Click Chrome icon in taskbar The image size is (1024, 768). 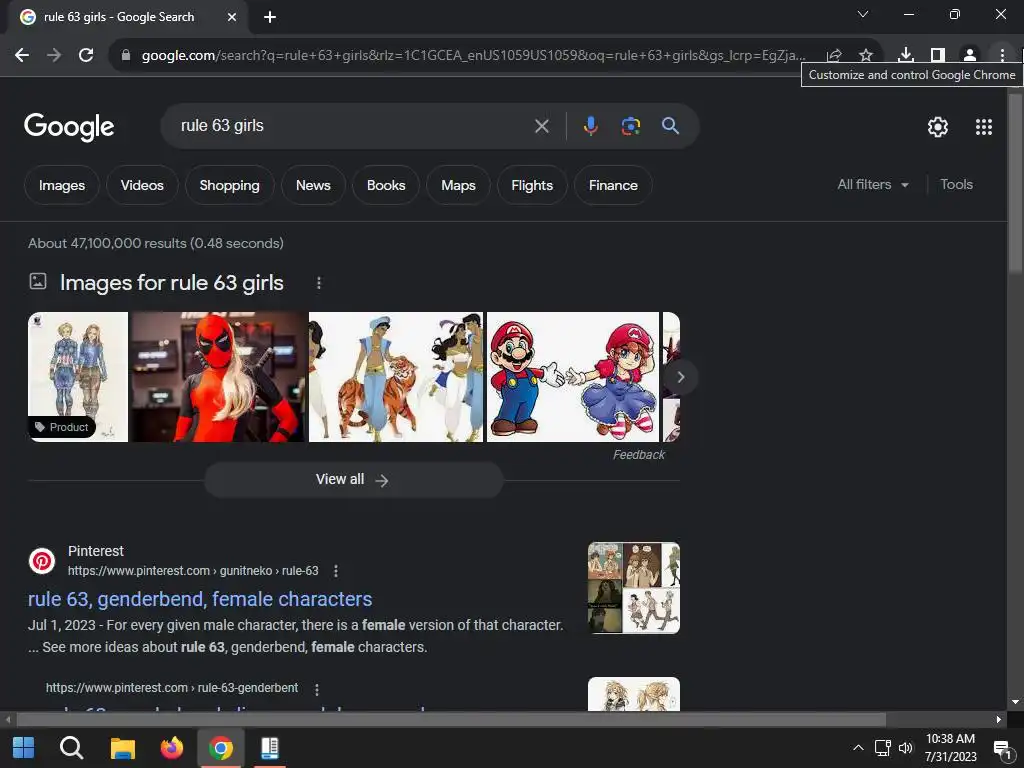coord(221,748)
